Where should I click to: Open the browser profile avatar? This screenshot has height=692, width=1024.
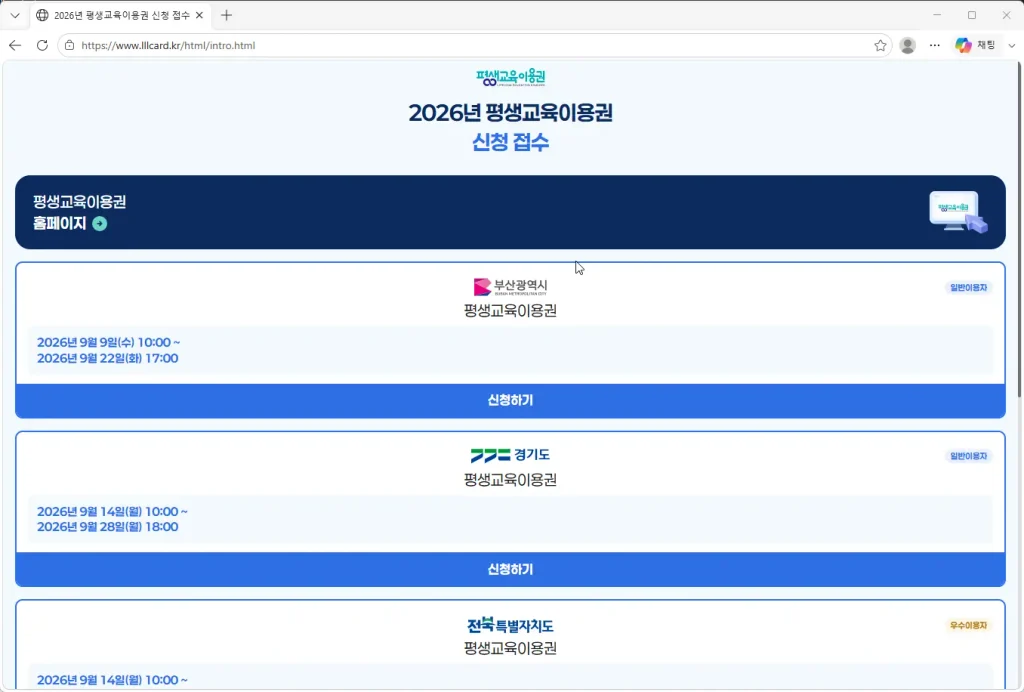coord(907,45)
